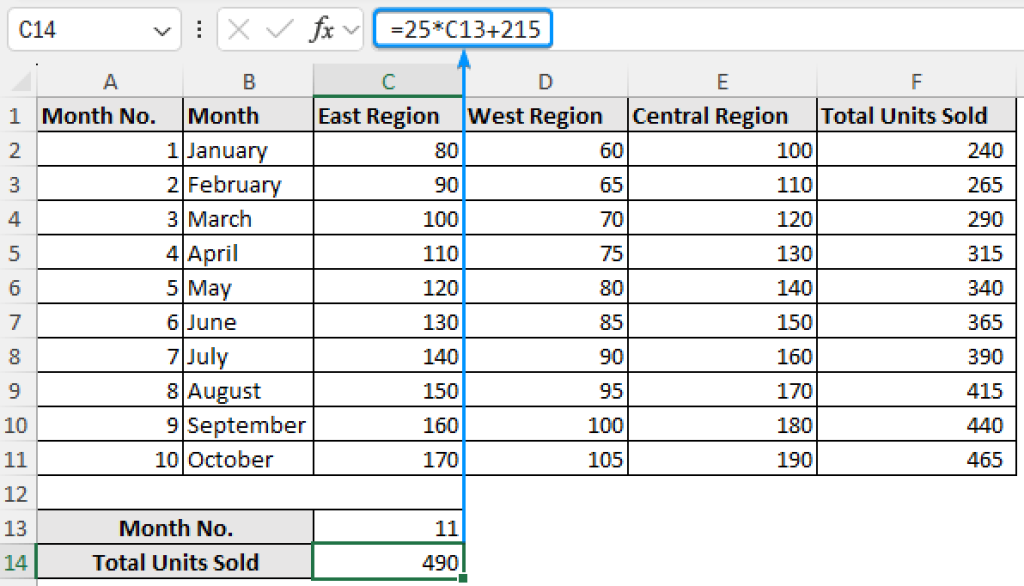The image size is (1024, 586).
Task: Select column C header
Action: click(x=388, y=80)
